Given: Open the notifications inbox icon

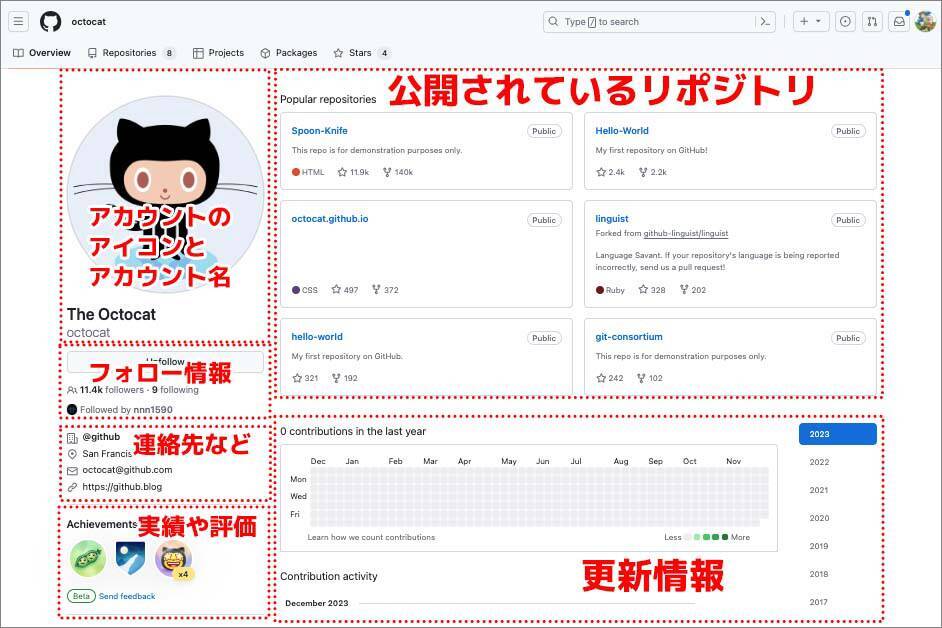Looking at the screenshot, I should [x=899, y=21].
